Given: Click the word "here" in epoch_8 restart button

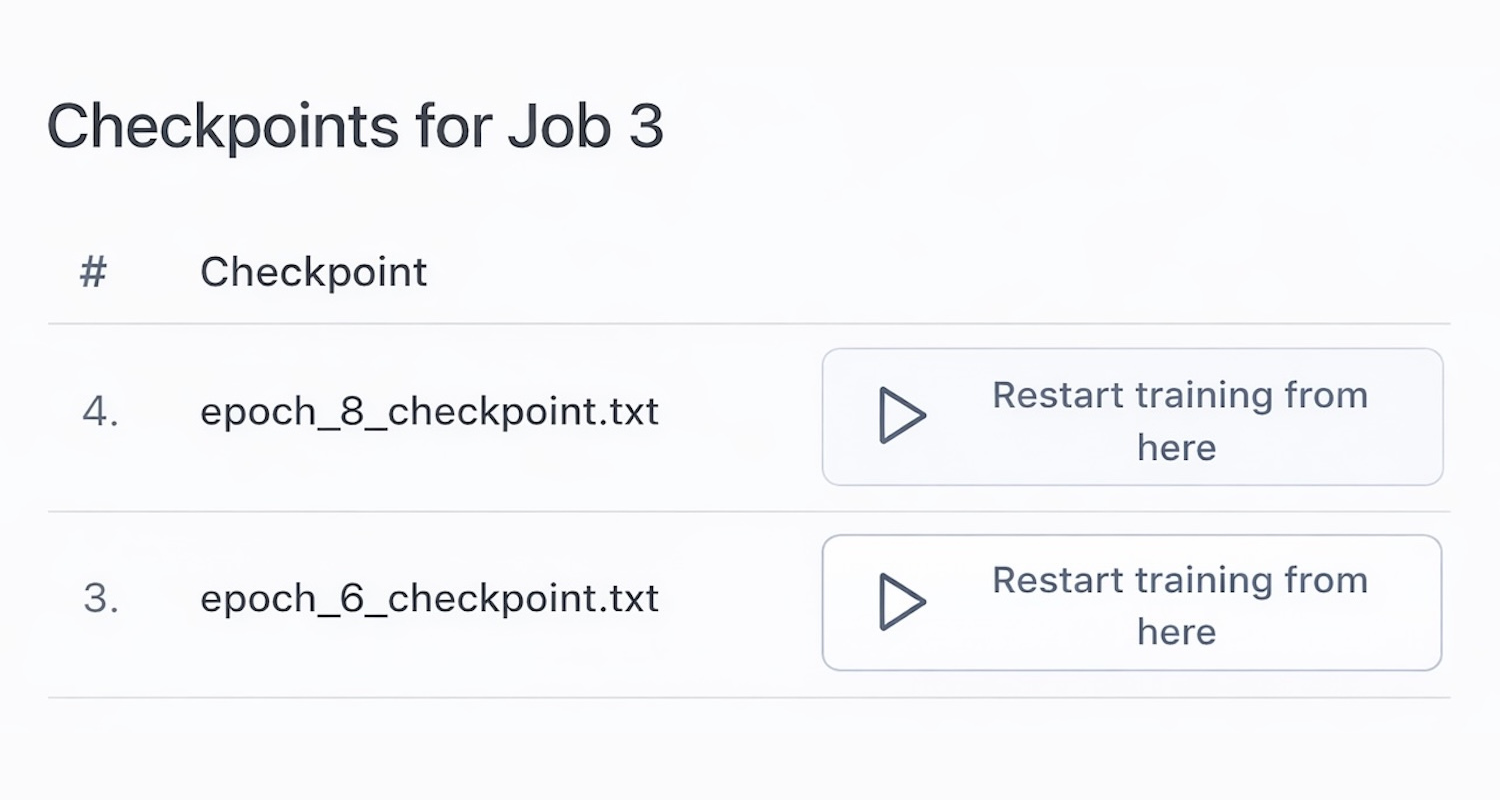Looking at the screenshot, I should [1176, 447].
